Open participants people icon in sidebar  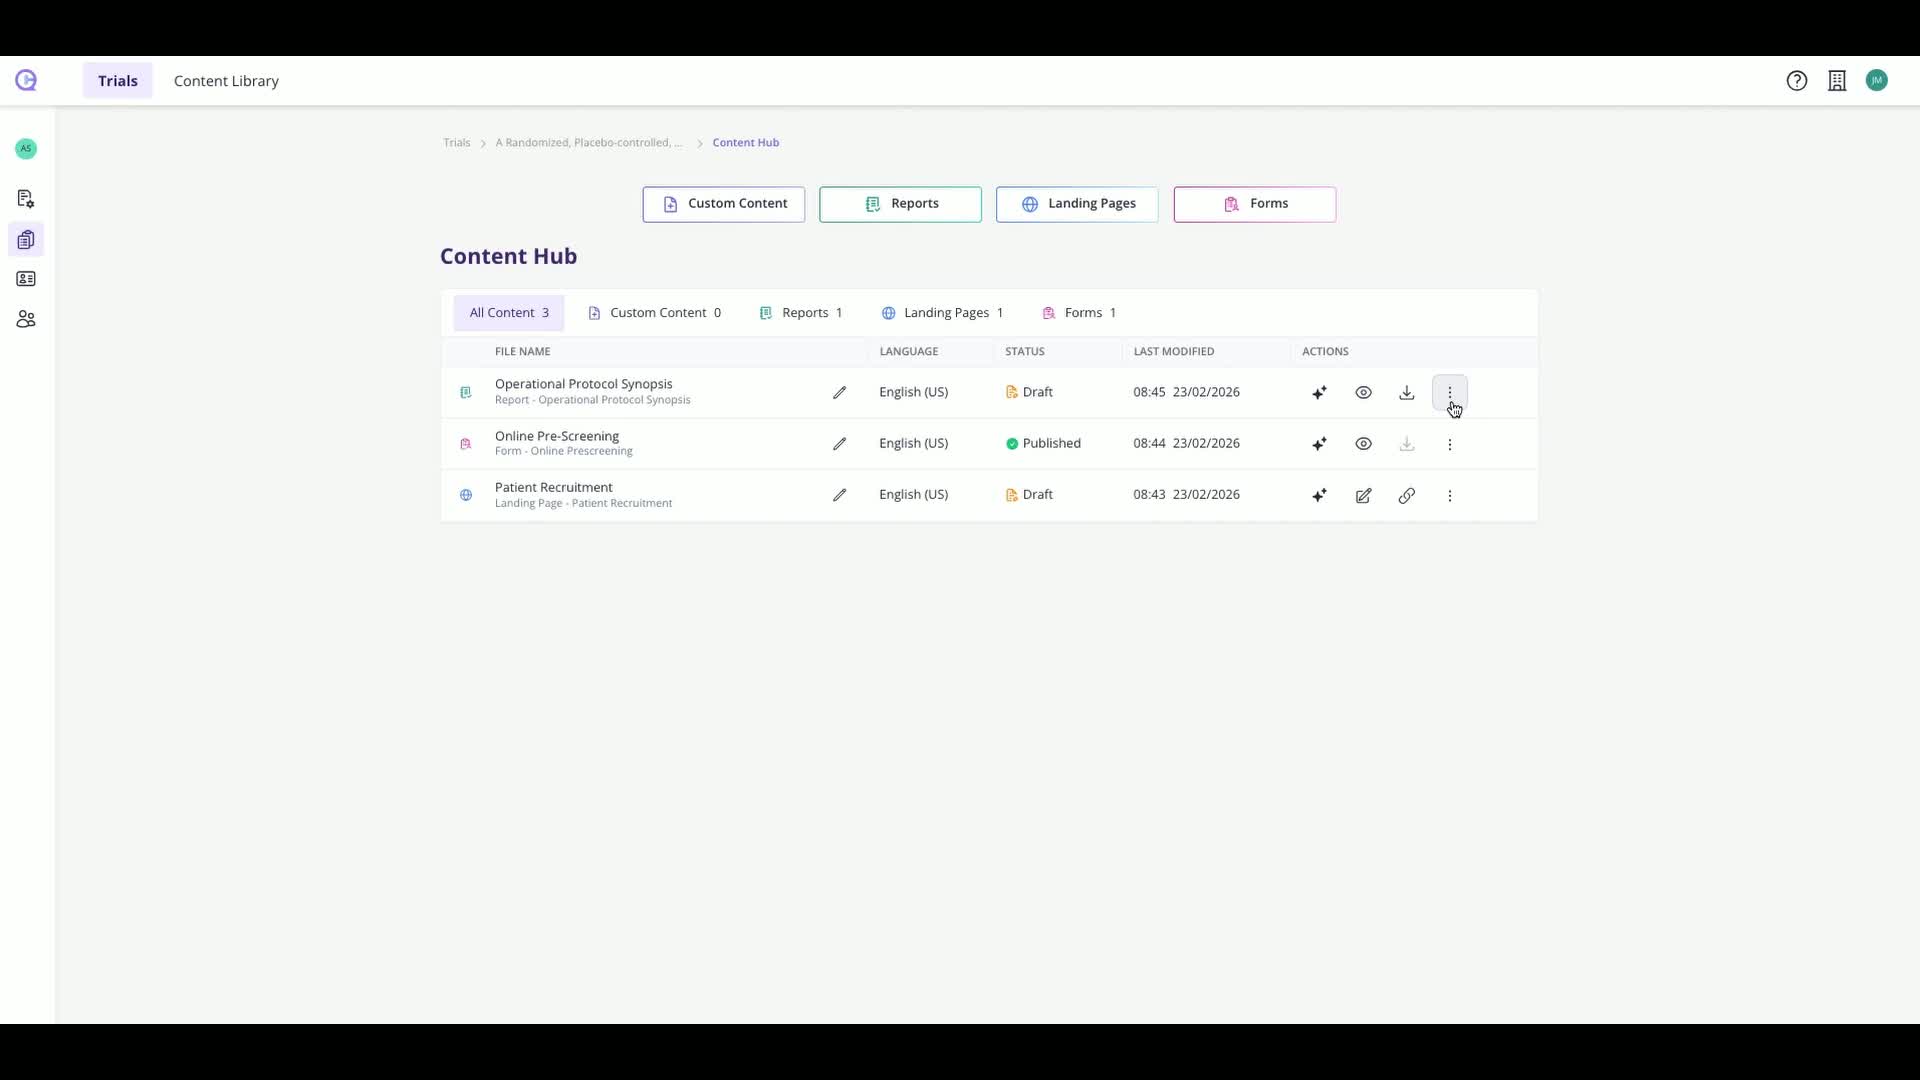click(26, 320)
